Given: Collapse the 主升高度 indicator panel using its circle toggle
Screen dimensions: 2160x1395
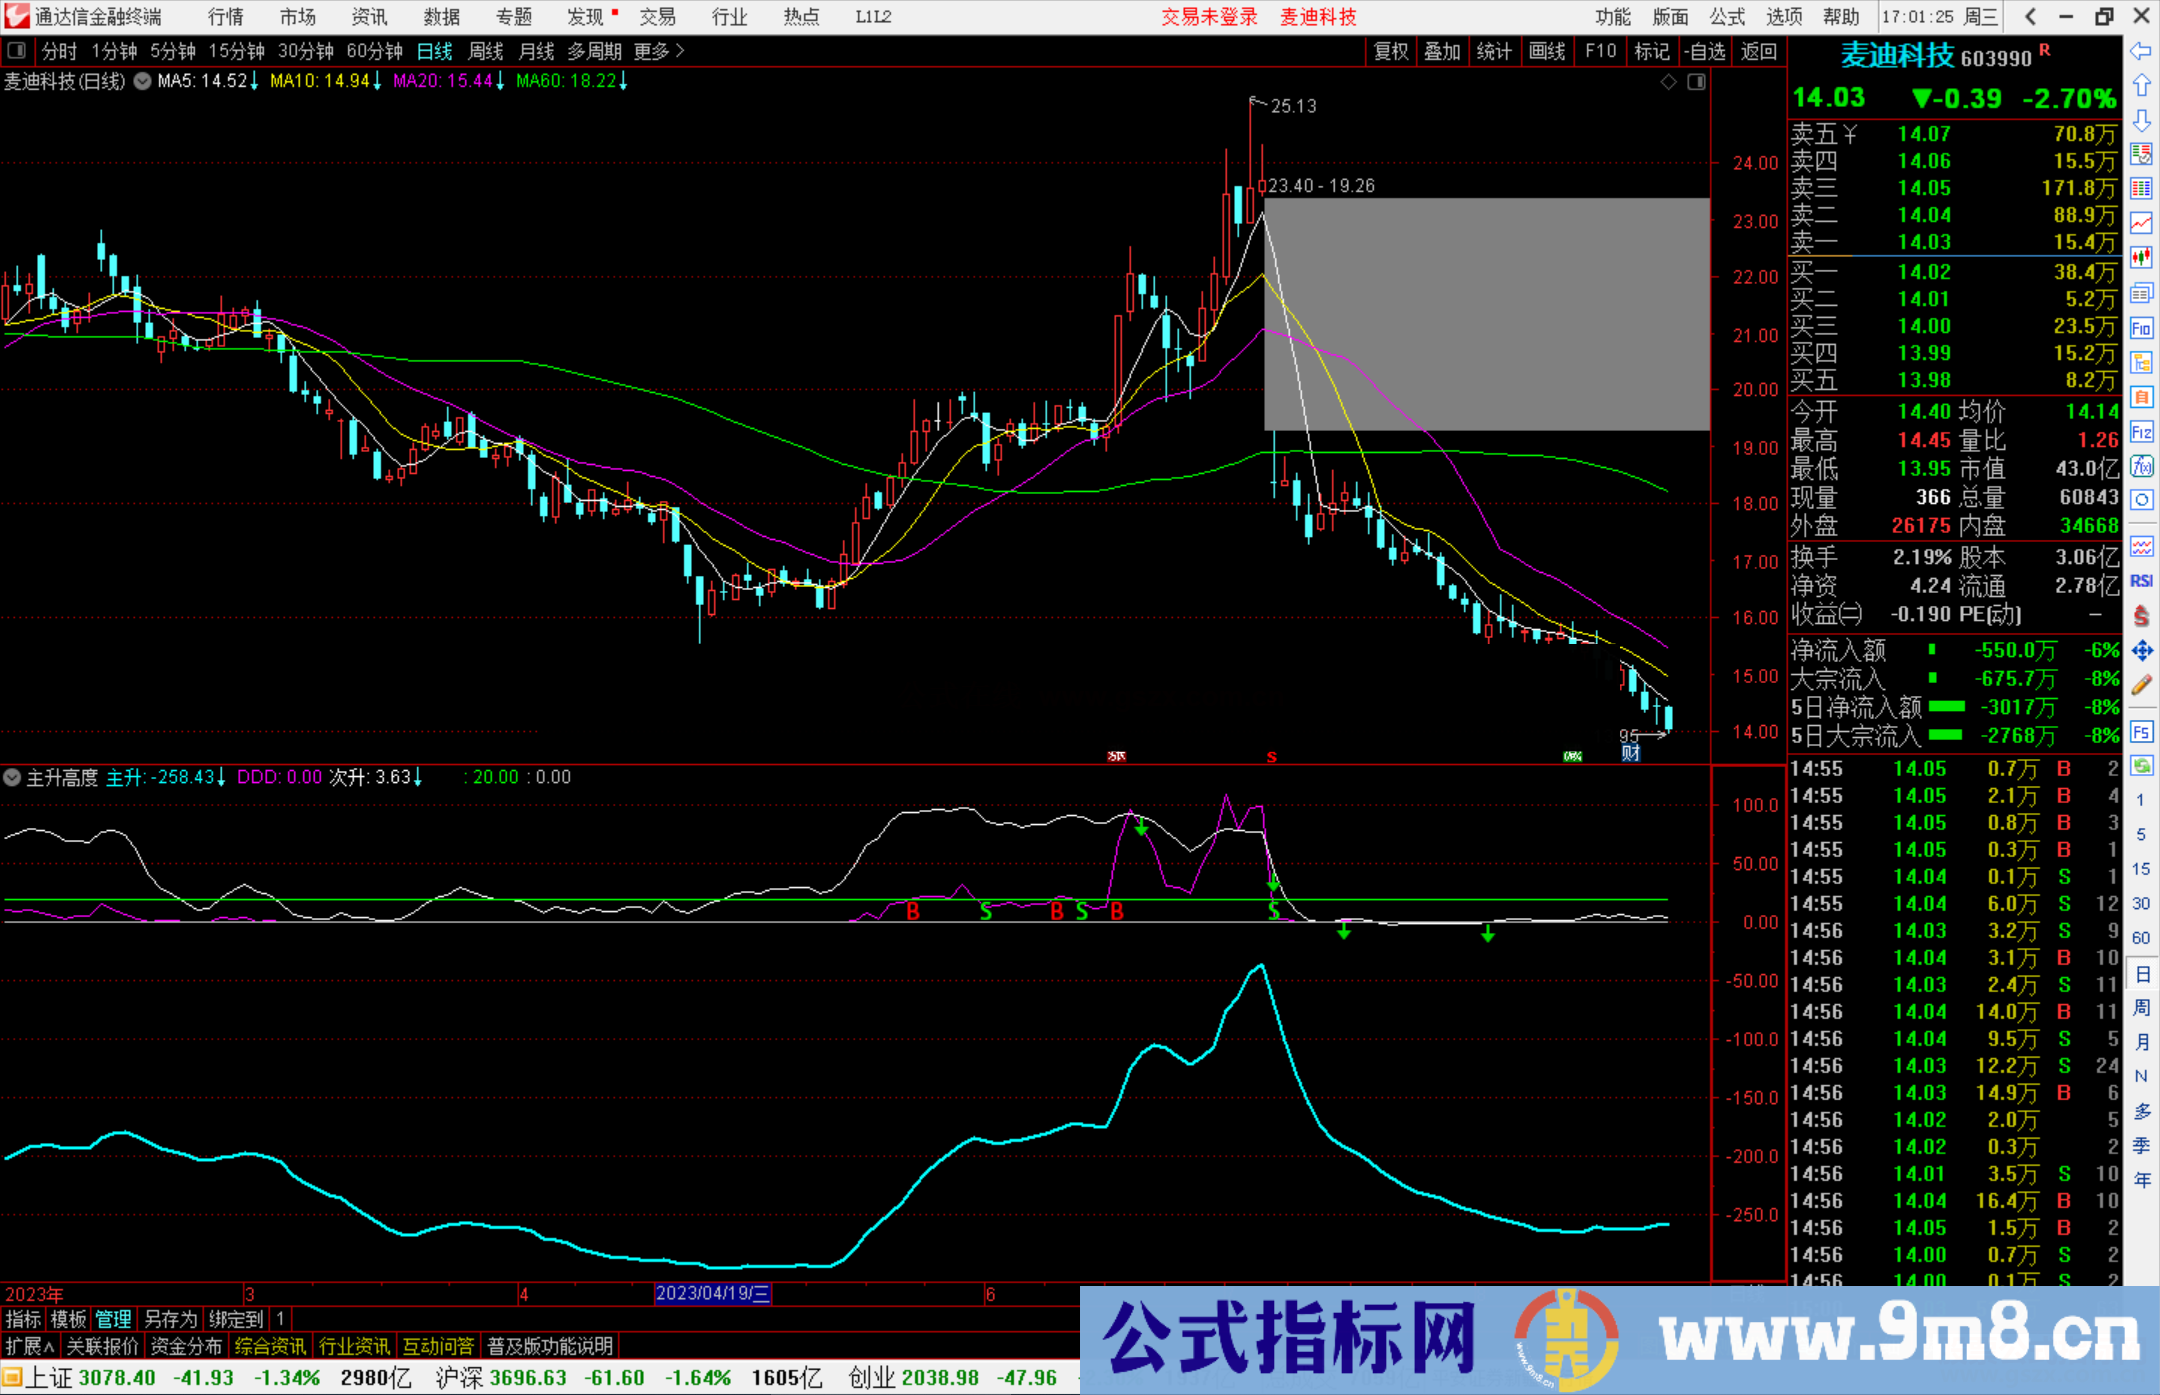Looking at the screenshot, I should point(12,777).
